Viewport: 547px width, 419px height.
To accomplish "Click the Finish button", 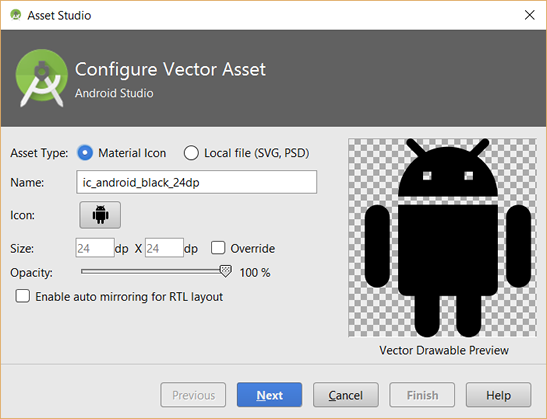I will (x=422, y=395).
